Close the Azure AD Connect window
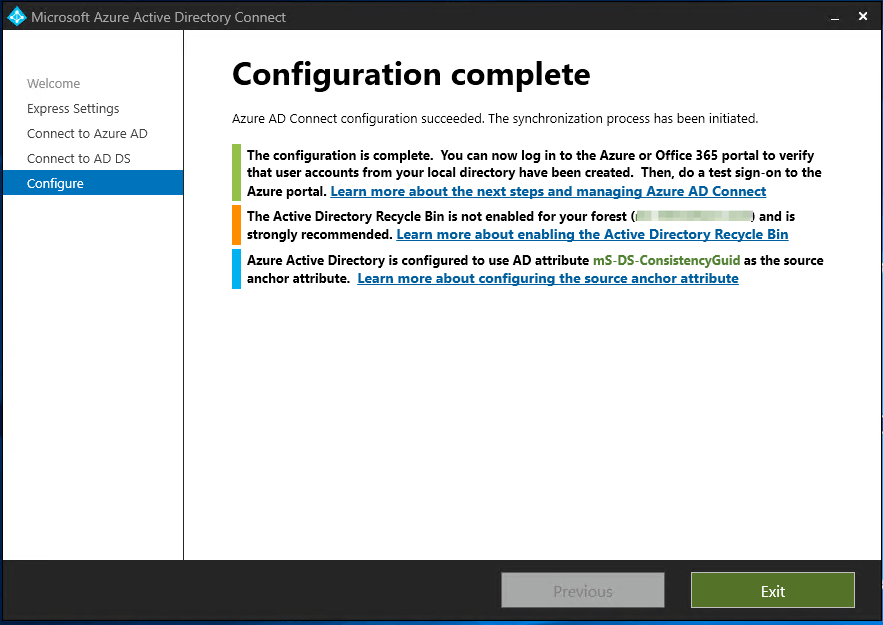Viewport: 883px width, 625px height. (863, 16)
